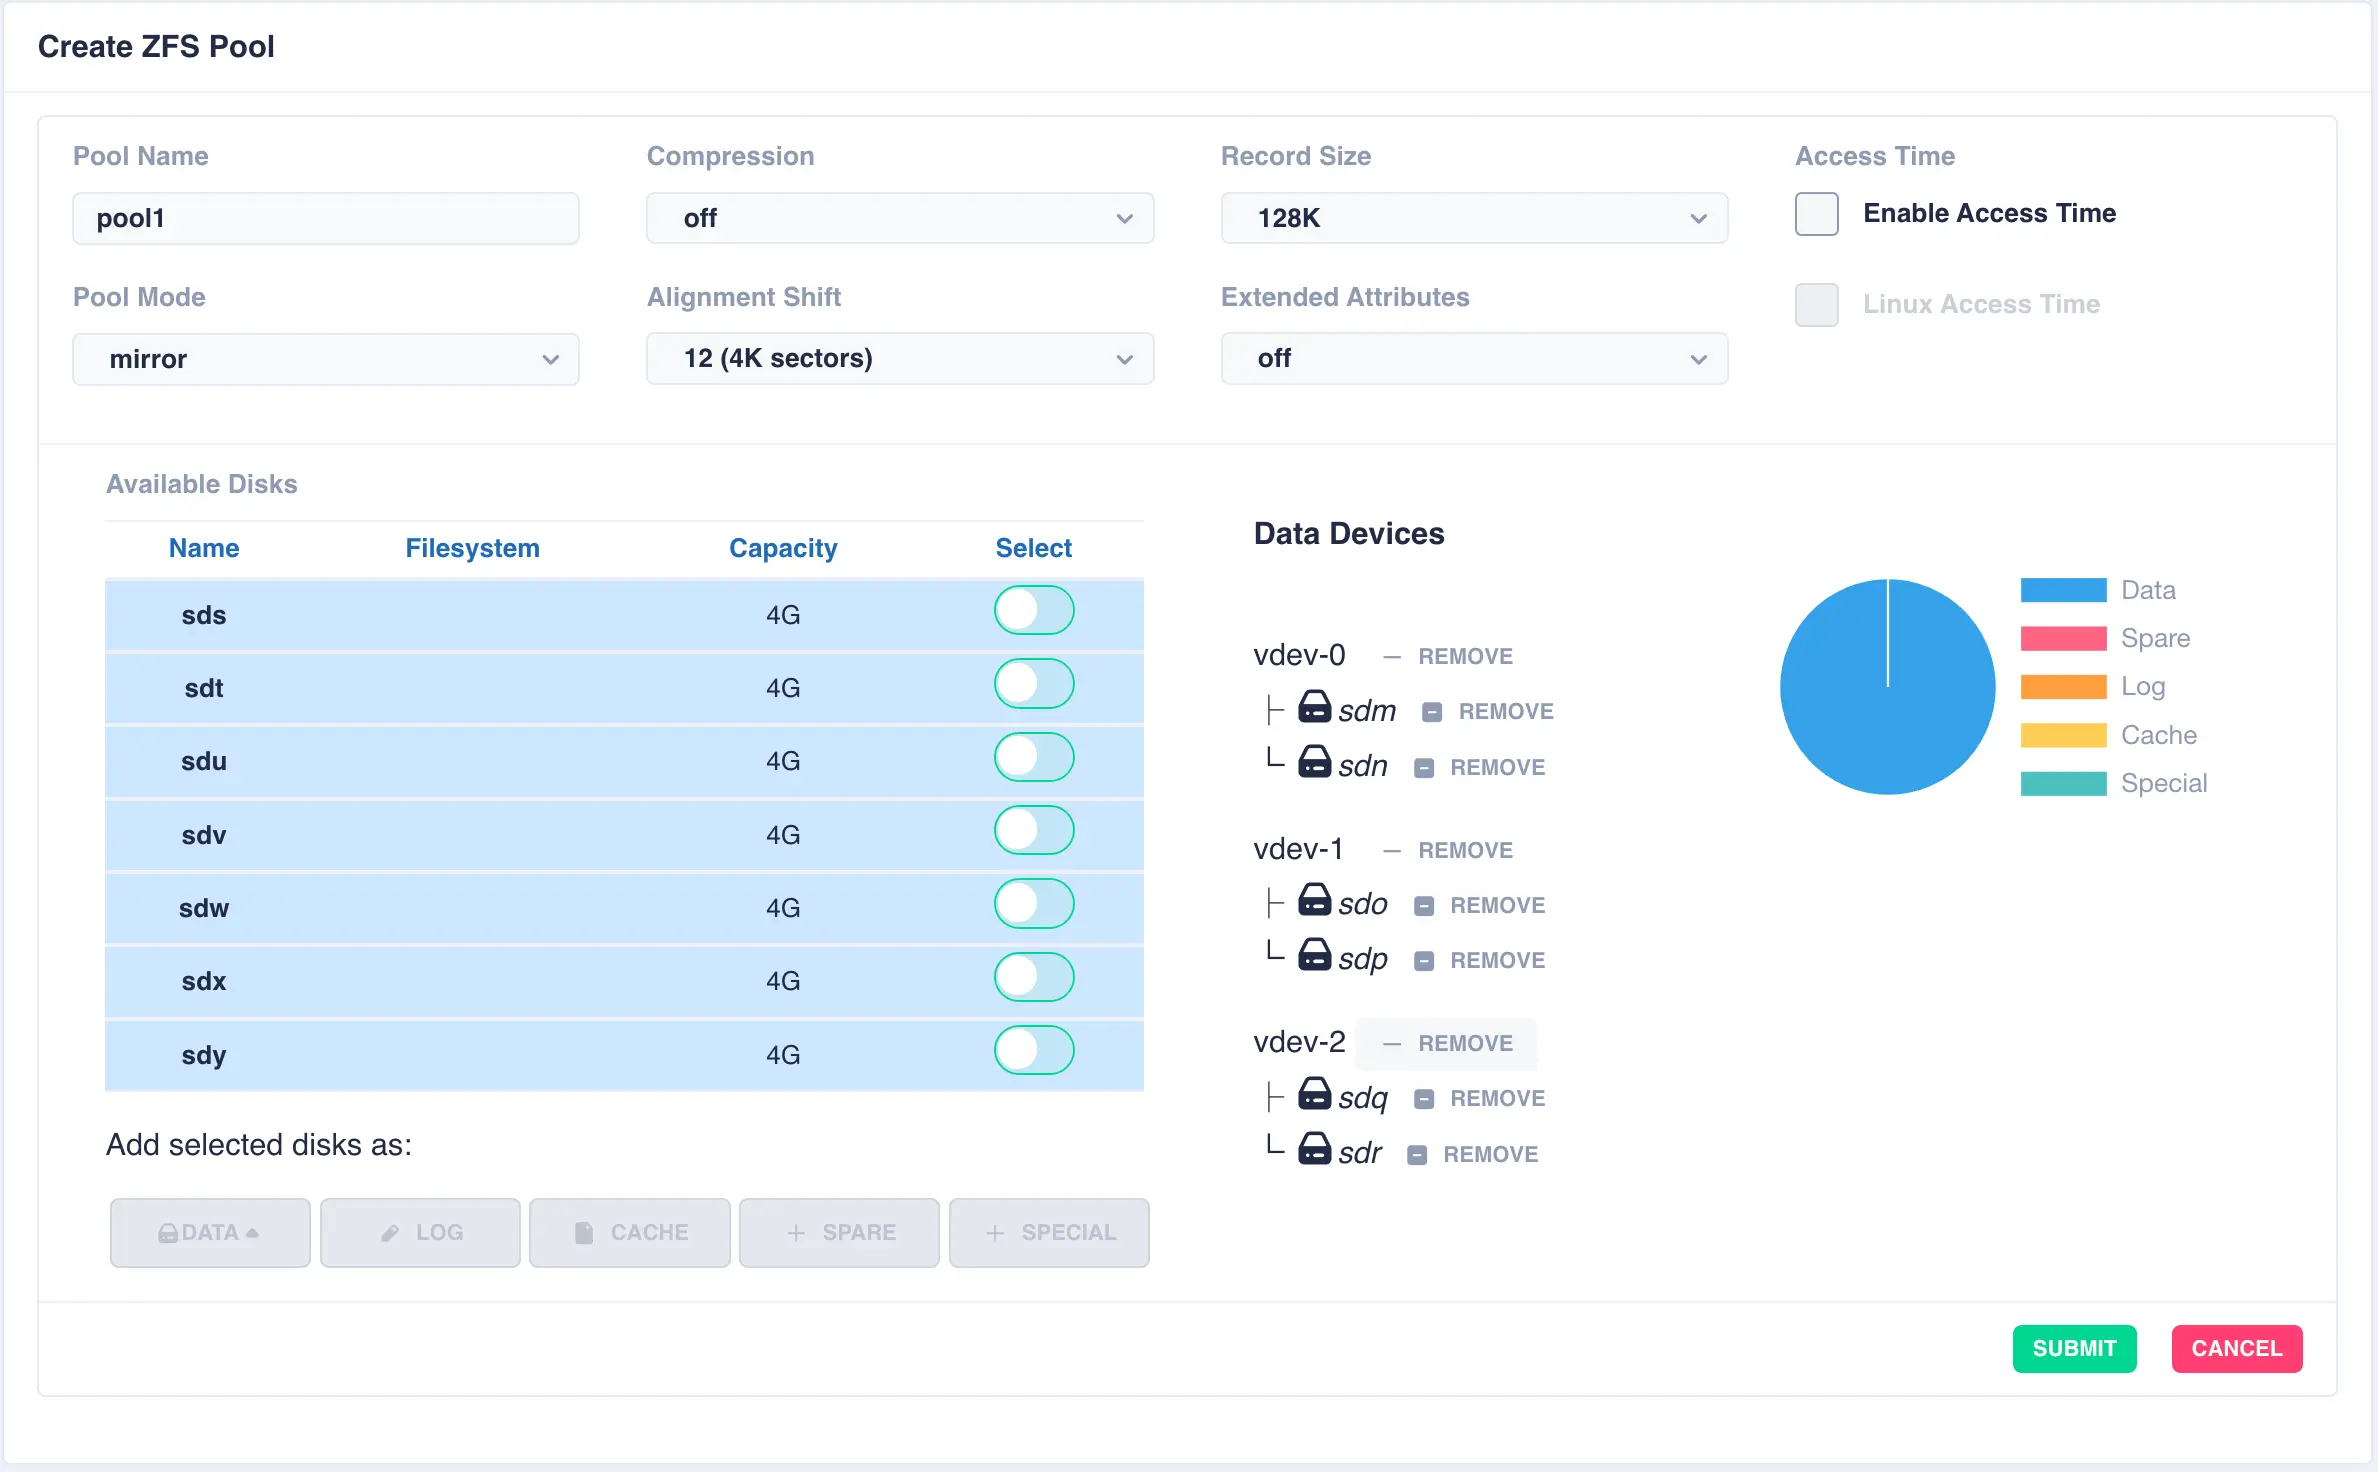Click the dash icon for vdev-0 REMOVE

[1391, 657]
